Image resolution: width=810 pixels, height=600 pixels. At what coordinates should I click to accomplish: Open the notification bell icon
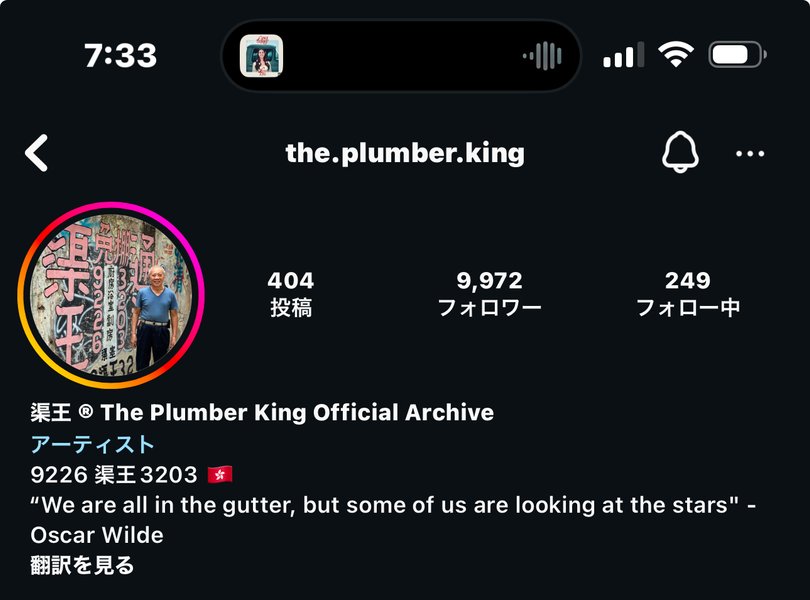[x=680, y=152]
